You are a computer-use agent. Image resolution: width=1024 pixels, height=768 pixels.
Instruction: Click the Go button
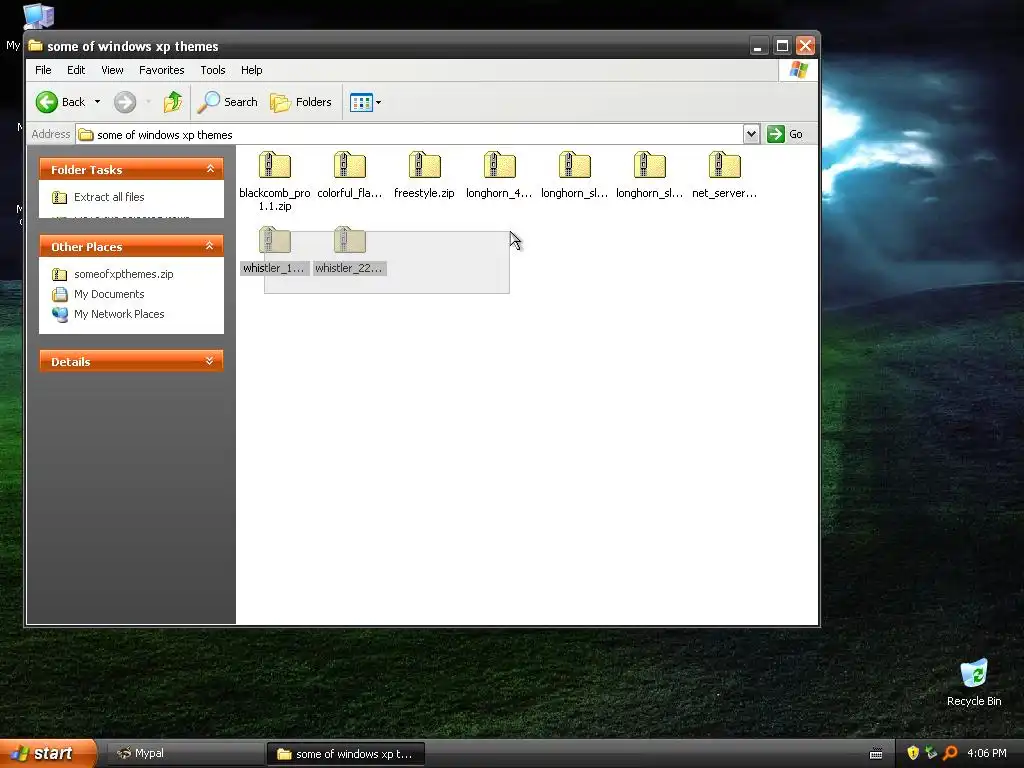point(785,134)
